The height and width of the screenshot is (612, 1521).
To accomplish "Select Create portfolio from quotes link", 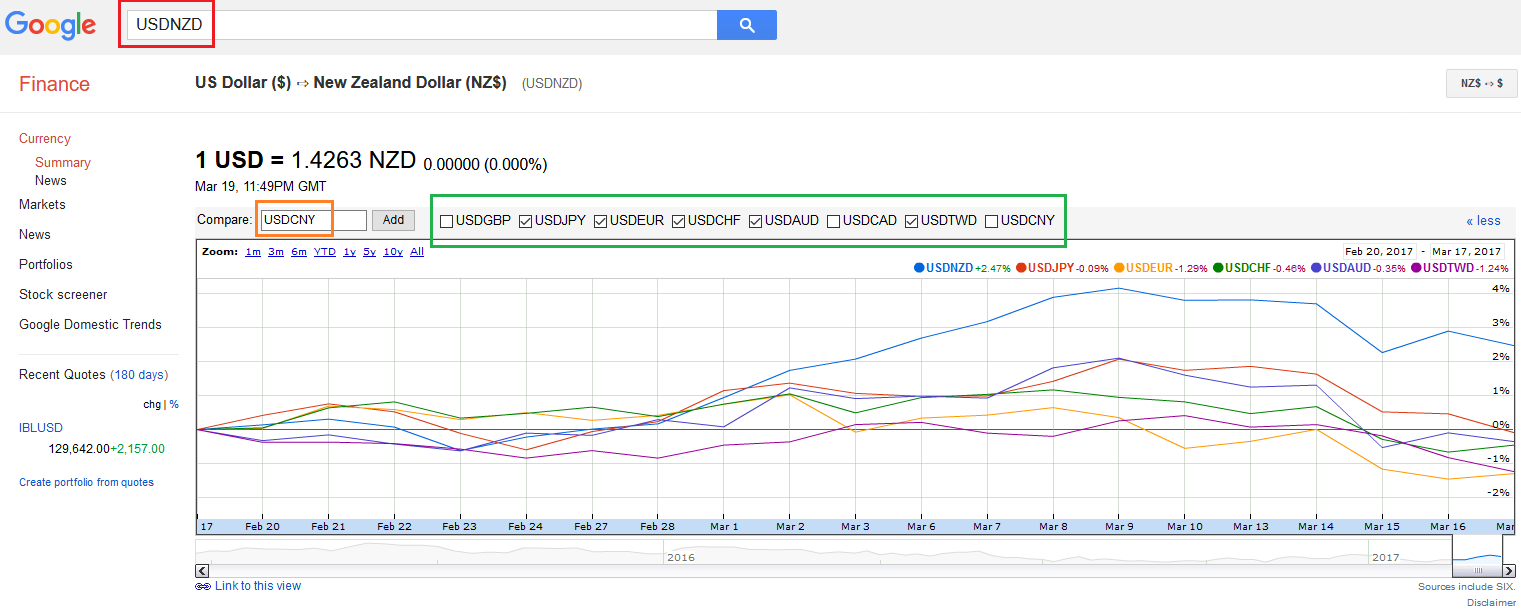I will coord(86,482).
